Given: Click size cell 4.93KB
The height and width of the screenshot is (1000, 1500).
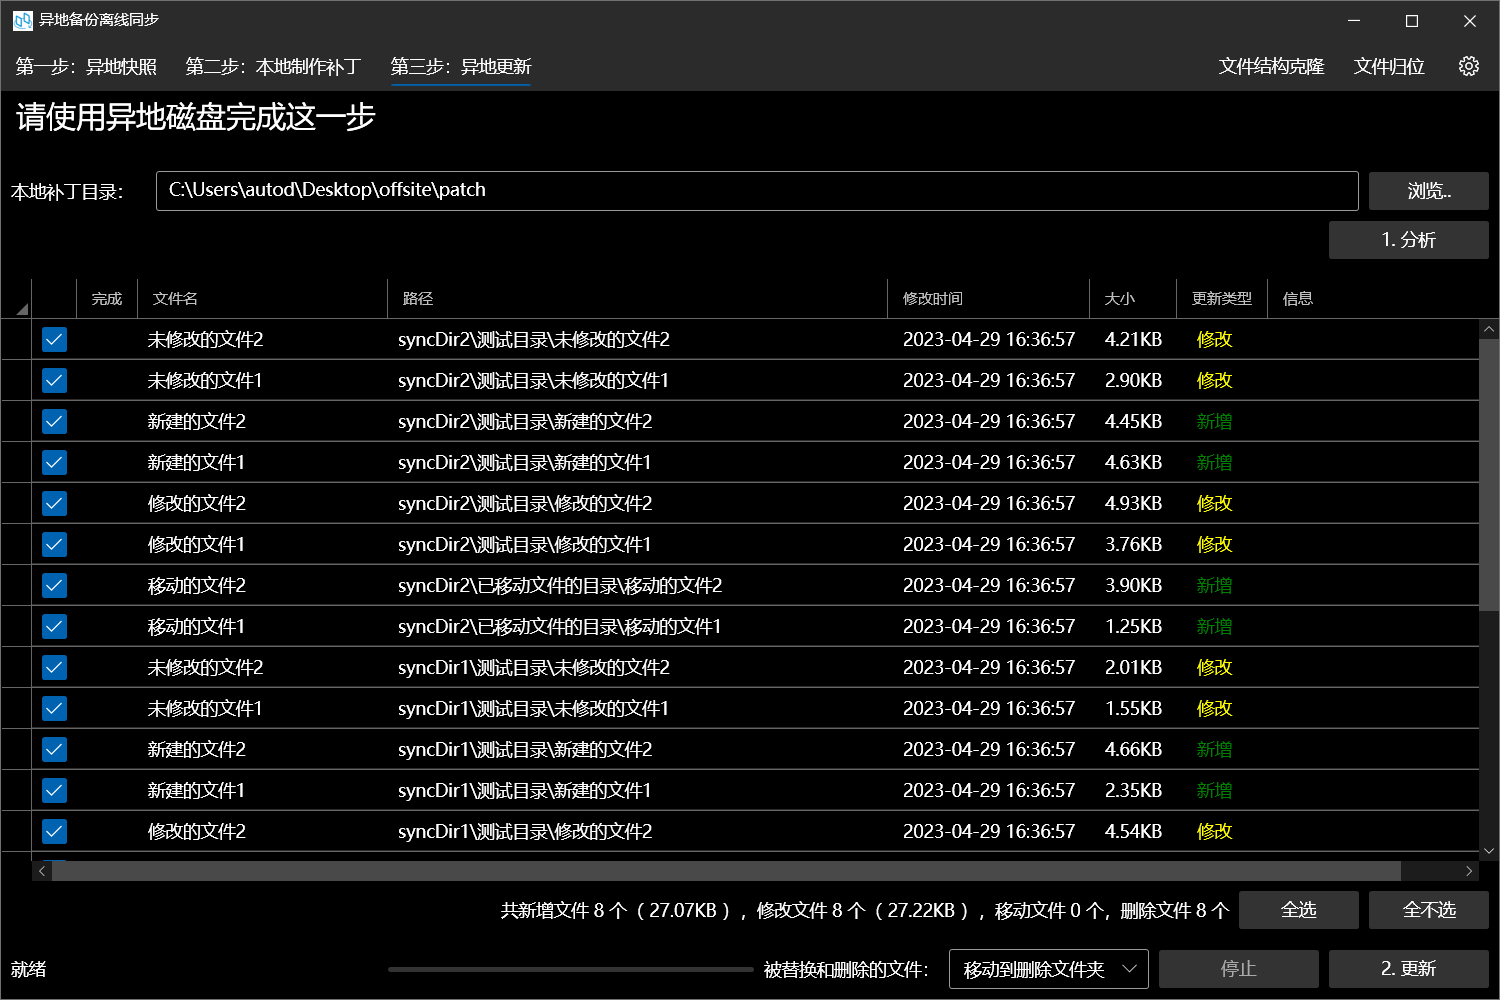Looking at the screenshot, I should coord(1133,504).
